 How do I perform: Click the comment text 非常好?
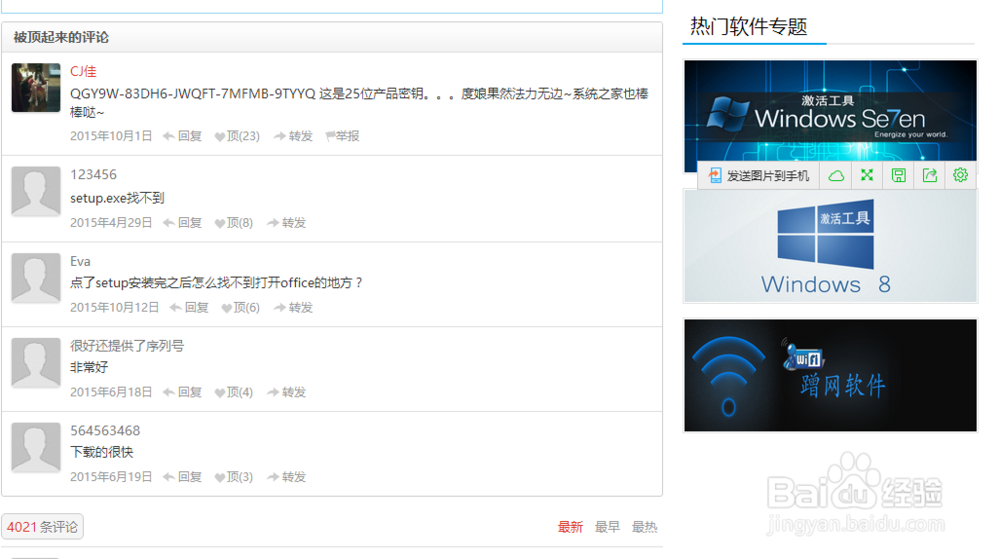point(89,367)
